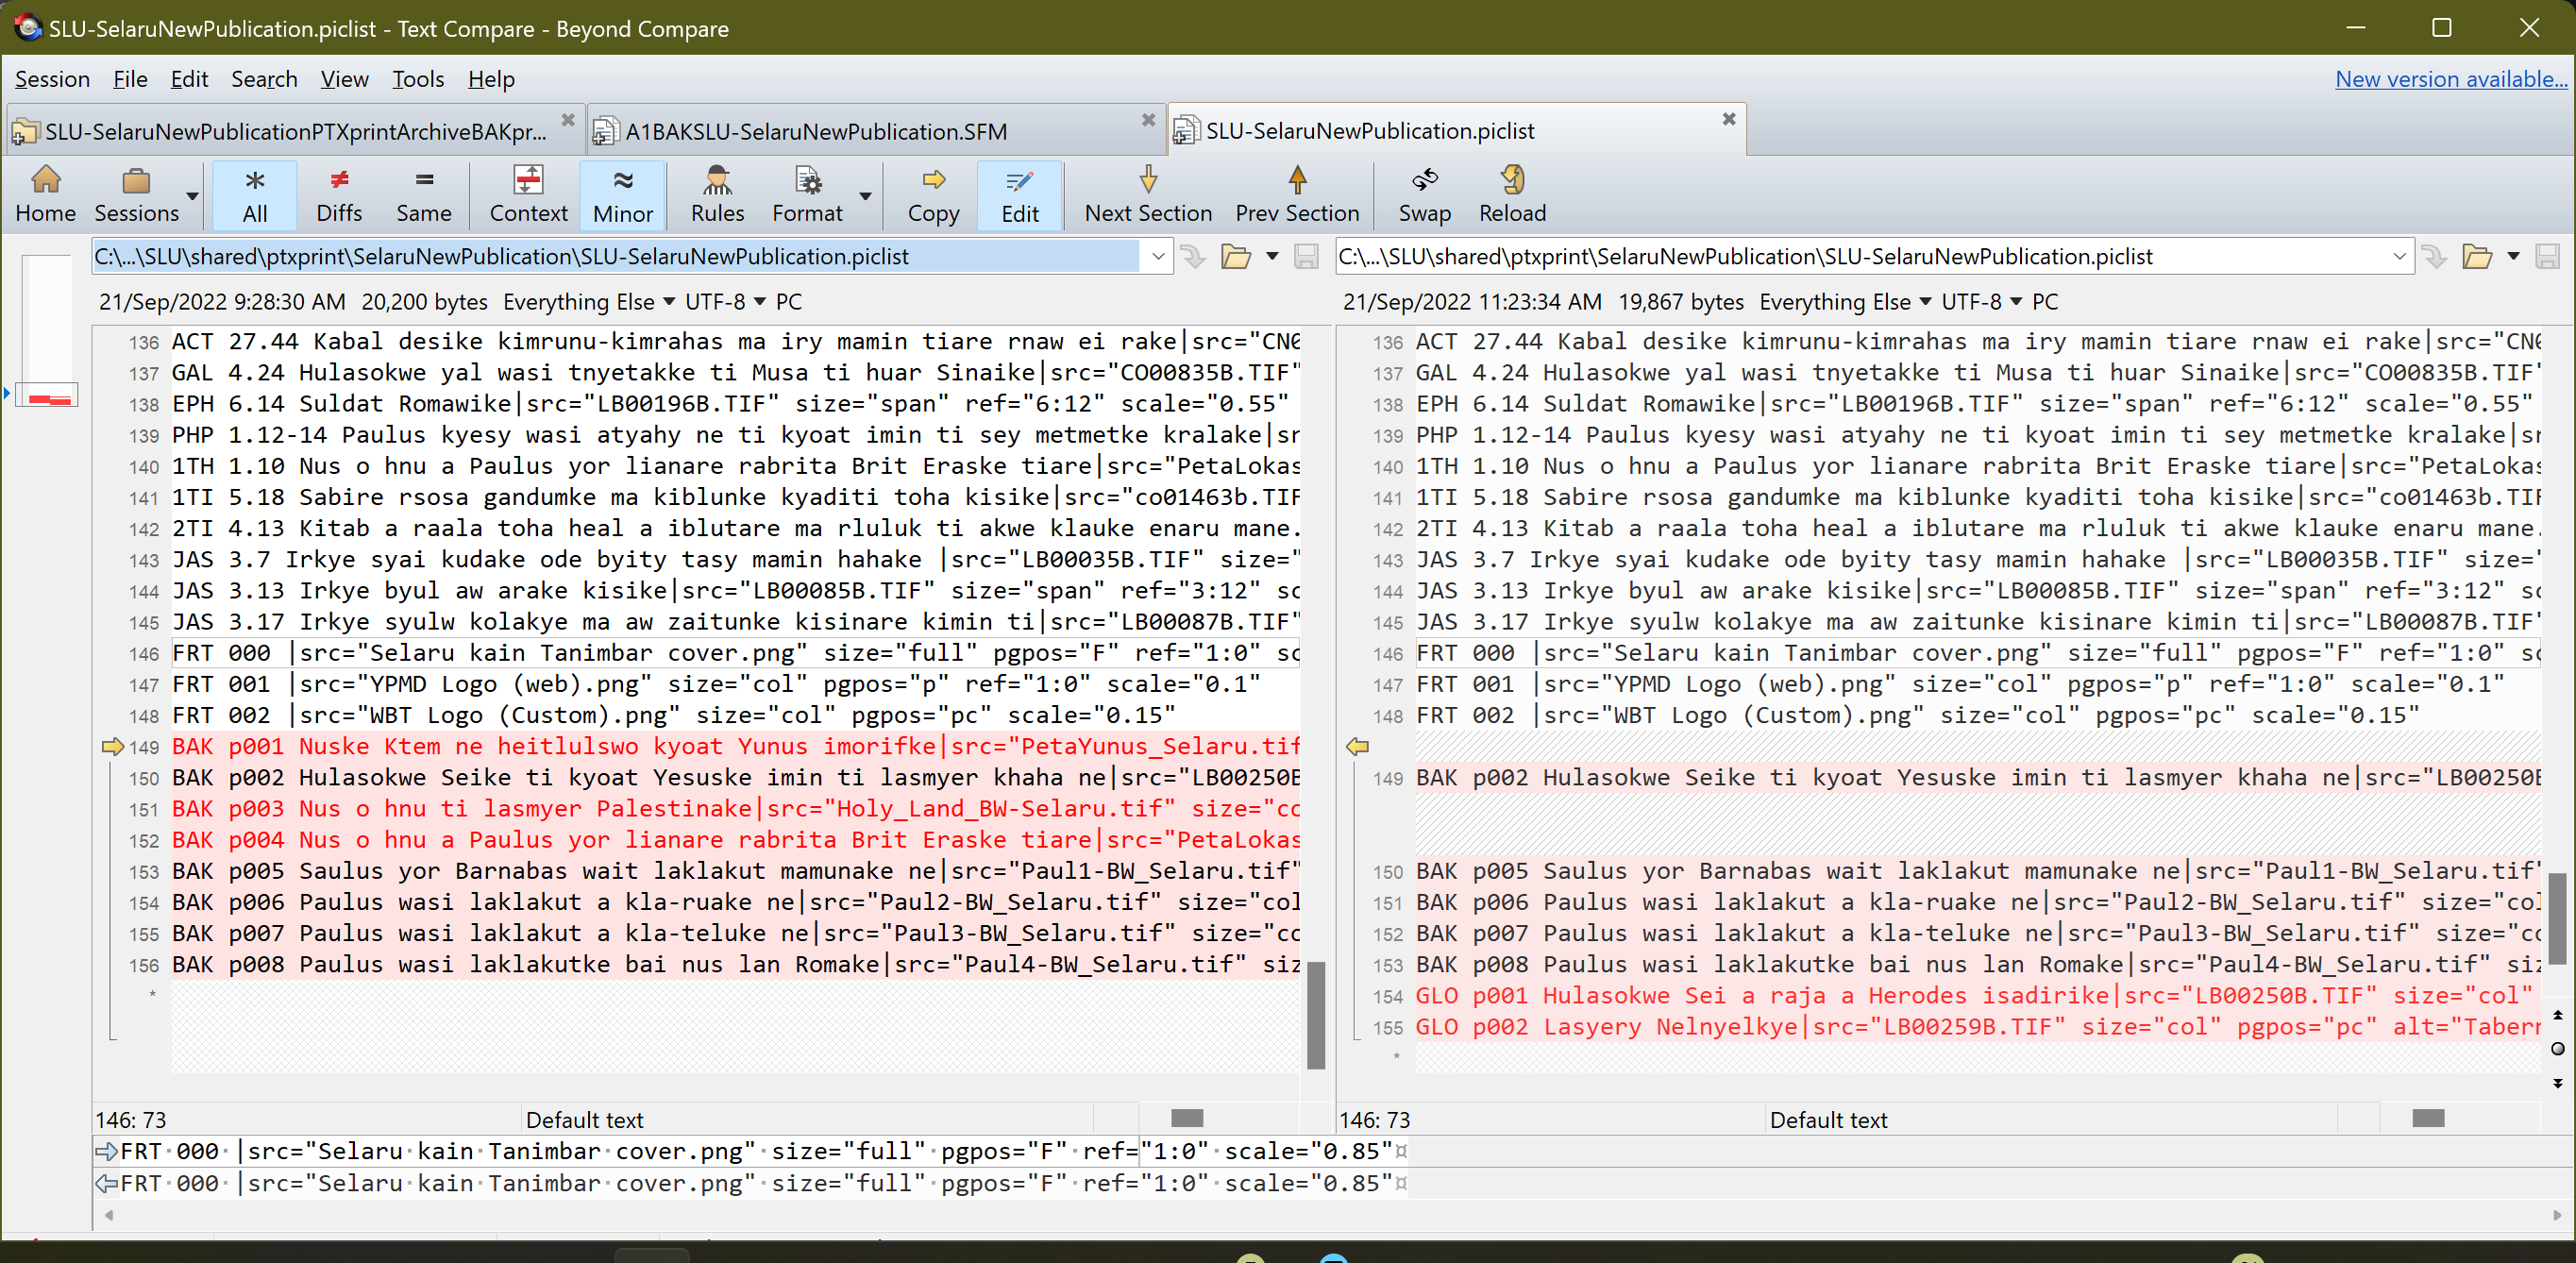Swap the left and right files

coord(1424,195)
